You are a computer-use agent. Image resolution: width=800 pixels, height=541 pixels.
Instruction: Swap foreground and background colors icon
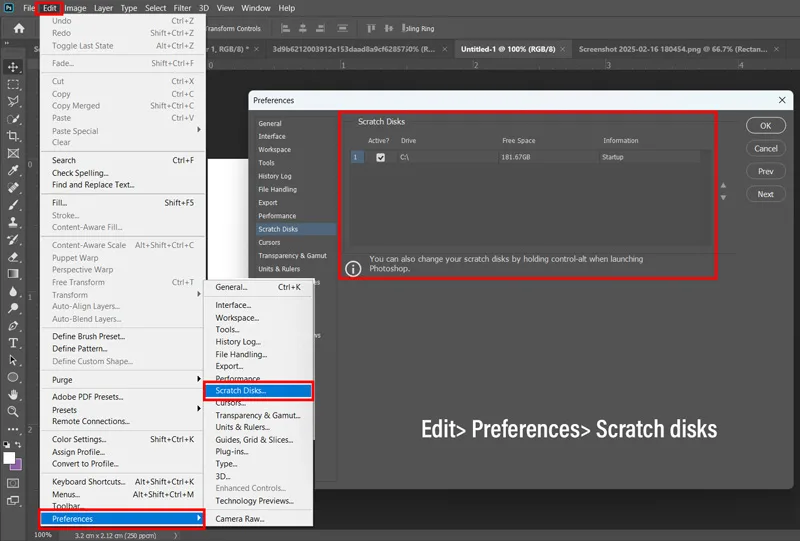point(18,445)
